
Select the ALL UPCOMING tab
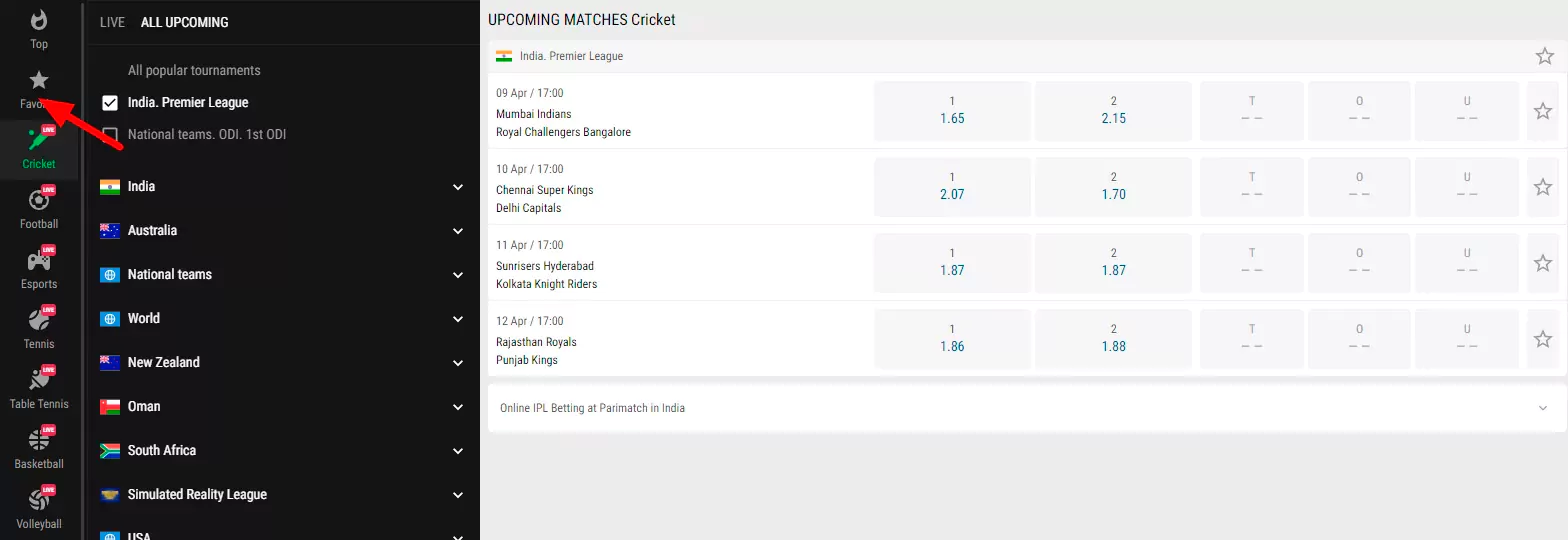click(x=184, y=22)
